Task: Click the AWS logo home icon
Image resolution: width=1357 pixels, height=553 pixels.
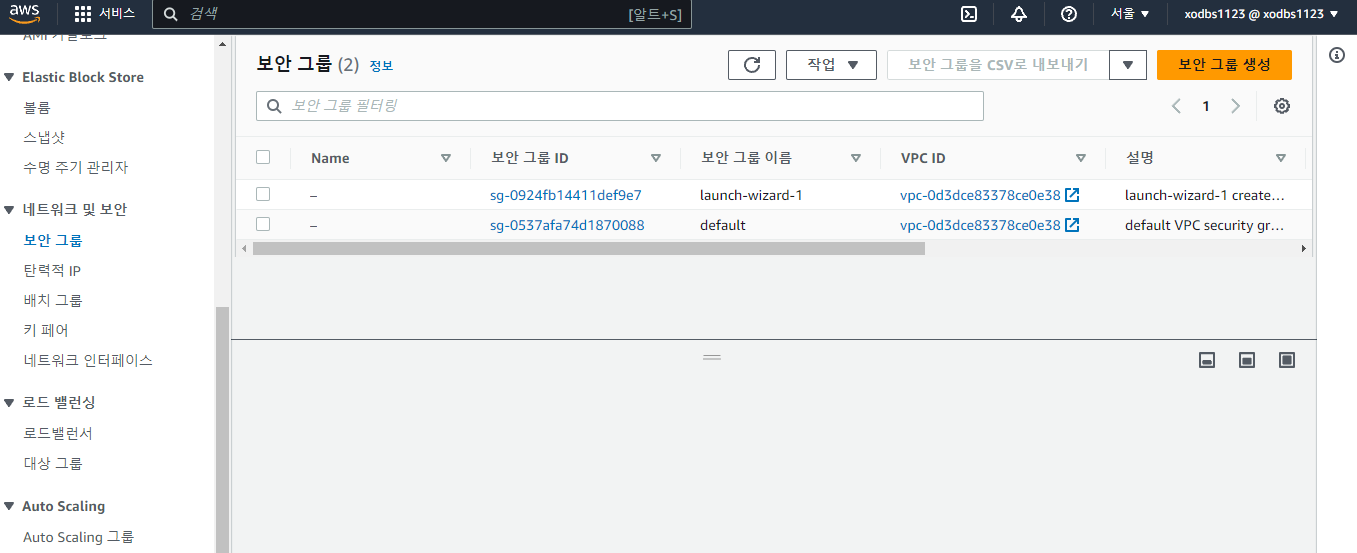Action: (x=25, y=14)
